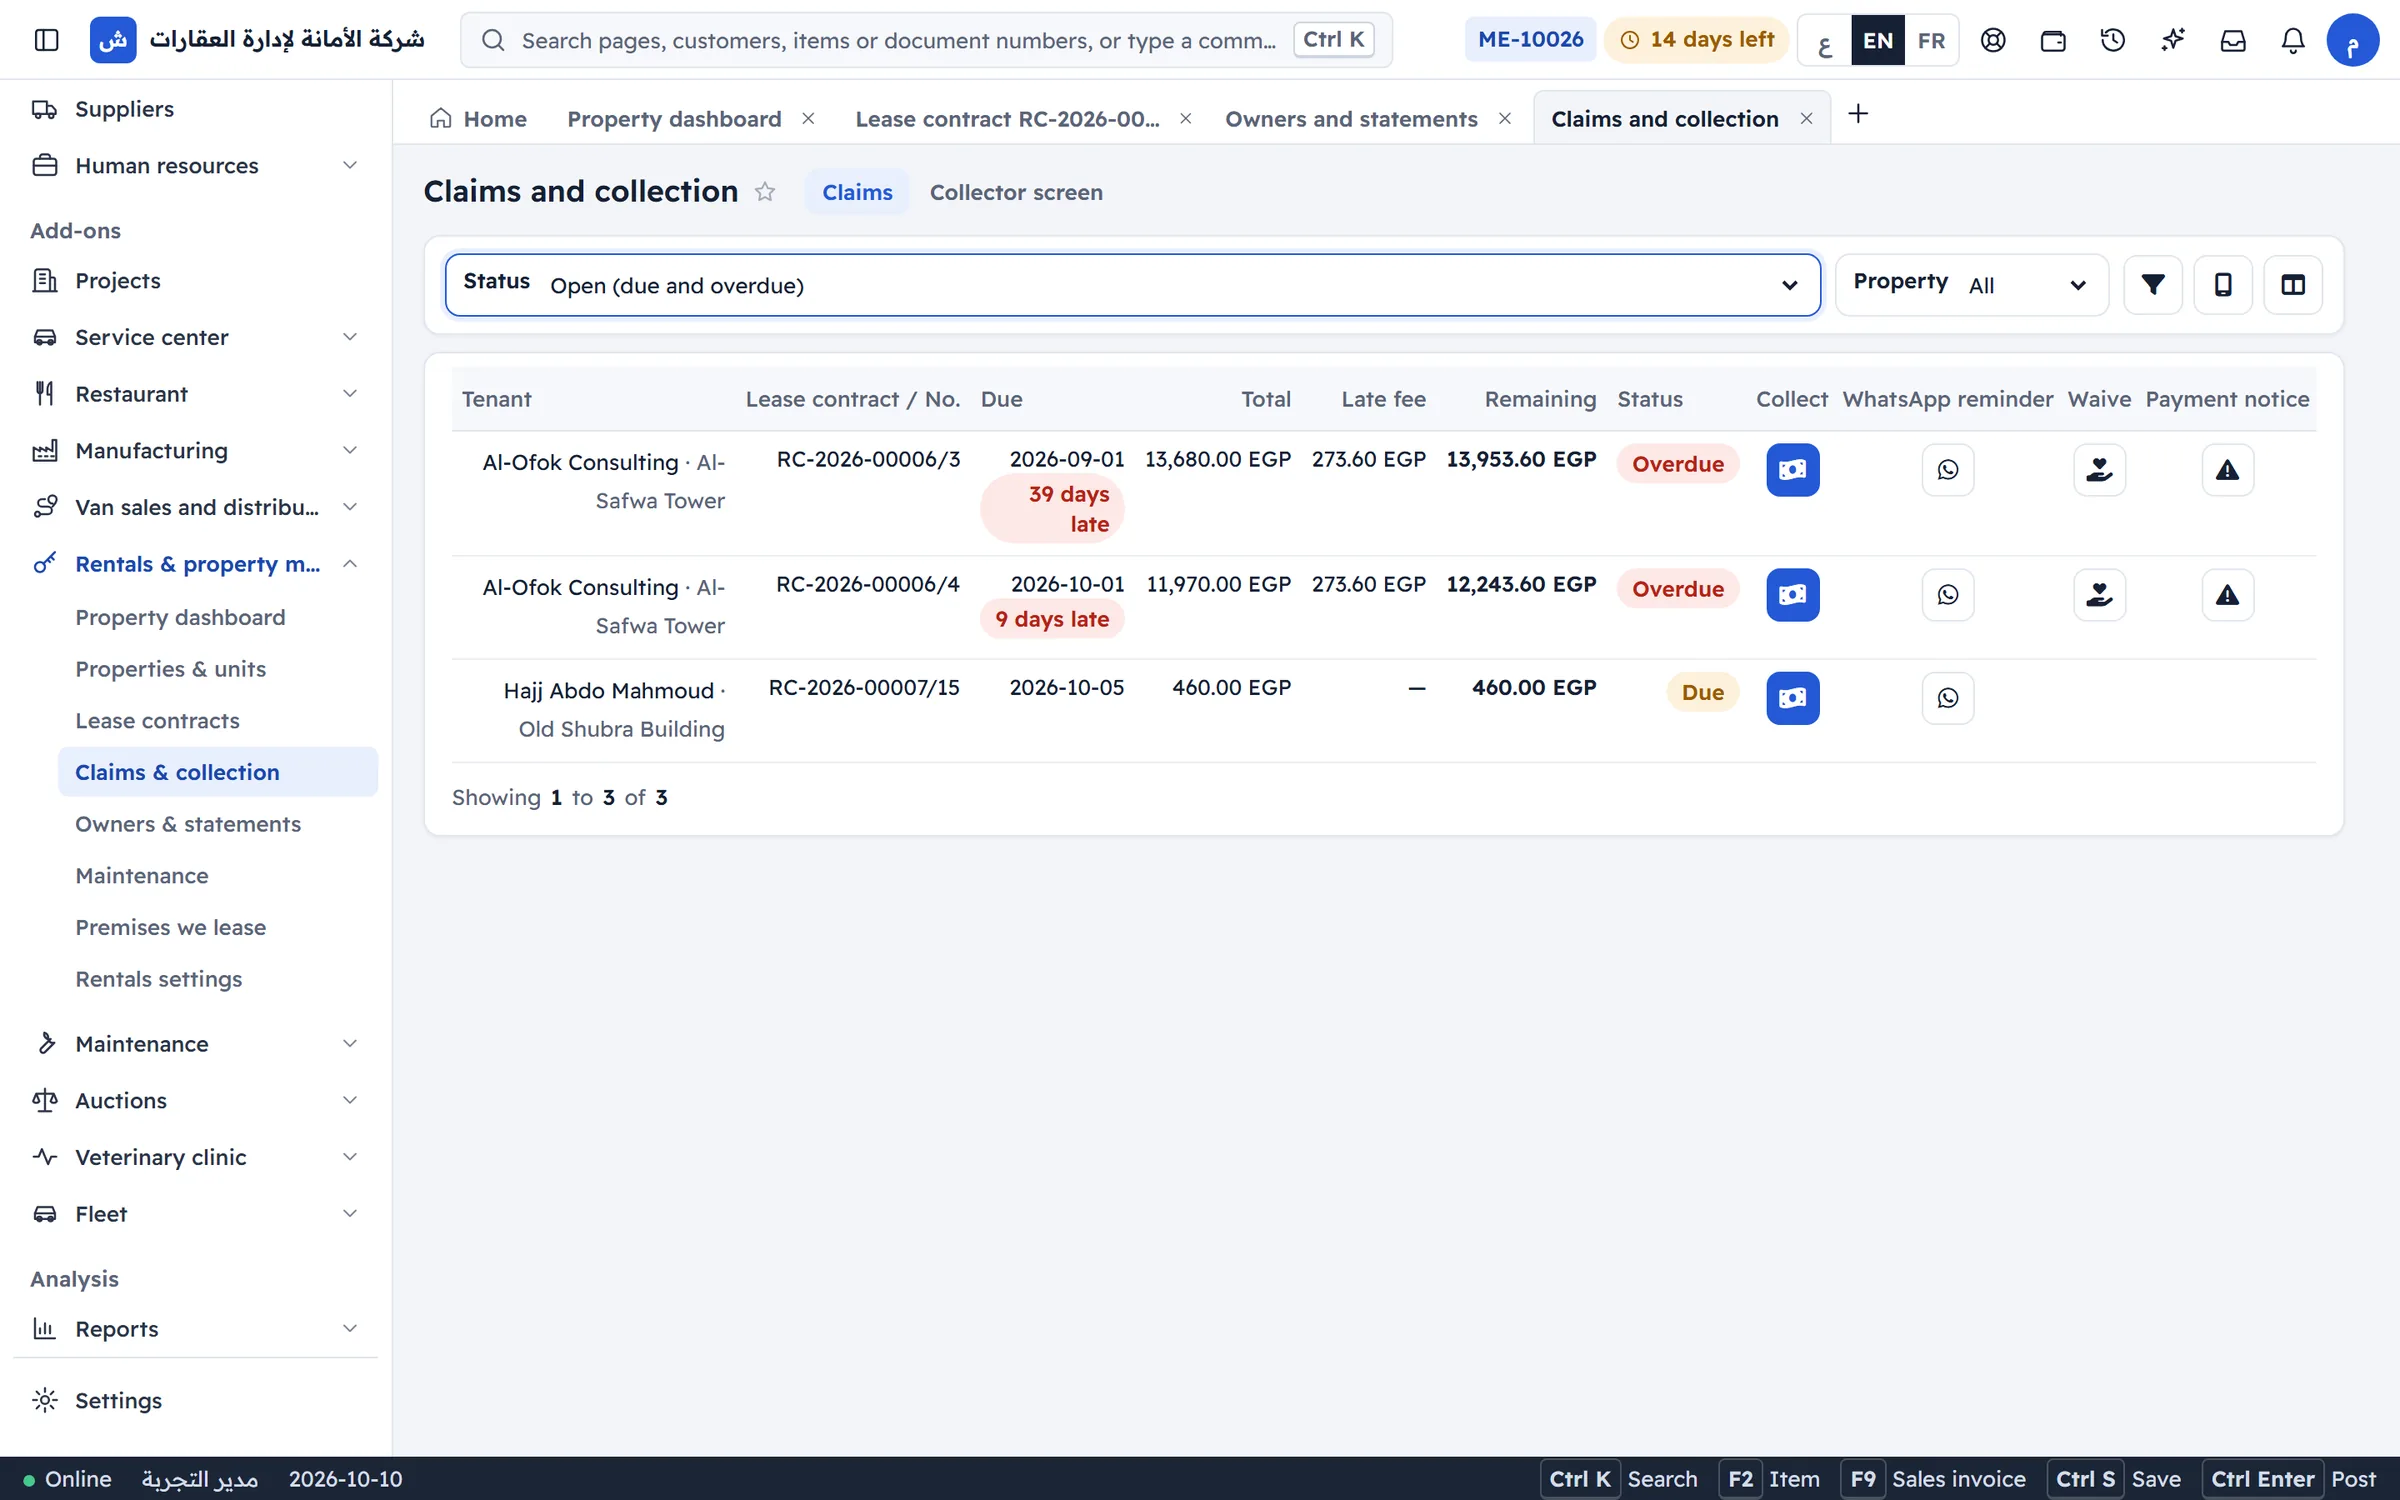Open the Home tab
The width and height of the screenshot is (2400, 1500).
click(x=478, y=119)
